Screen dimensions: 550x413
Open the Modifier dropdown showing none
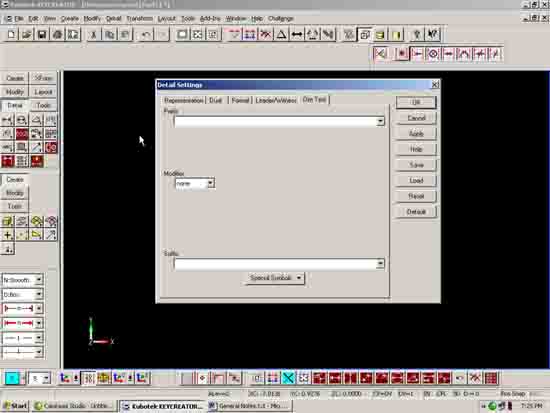(195, 183)
